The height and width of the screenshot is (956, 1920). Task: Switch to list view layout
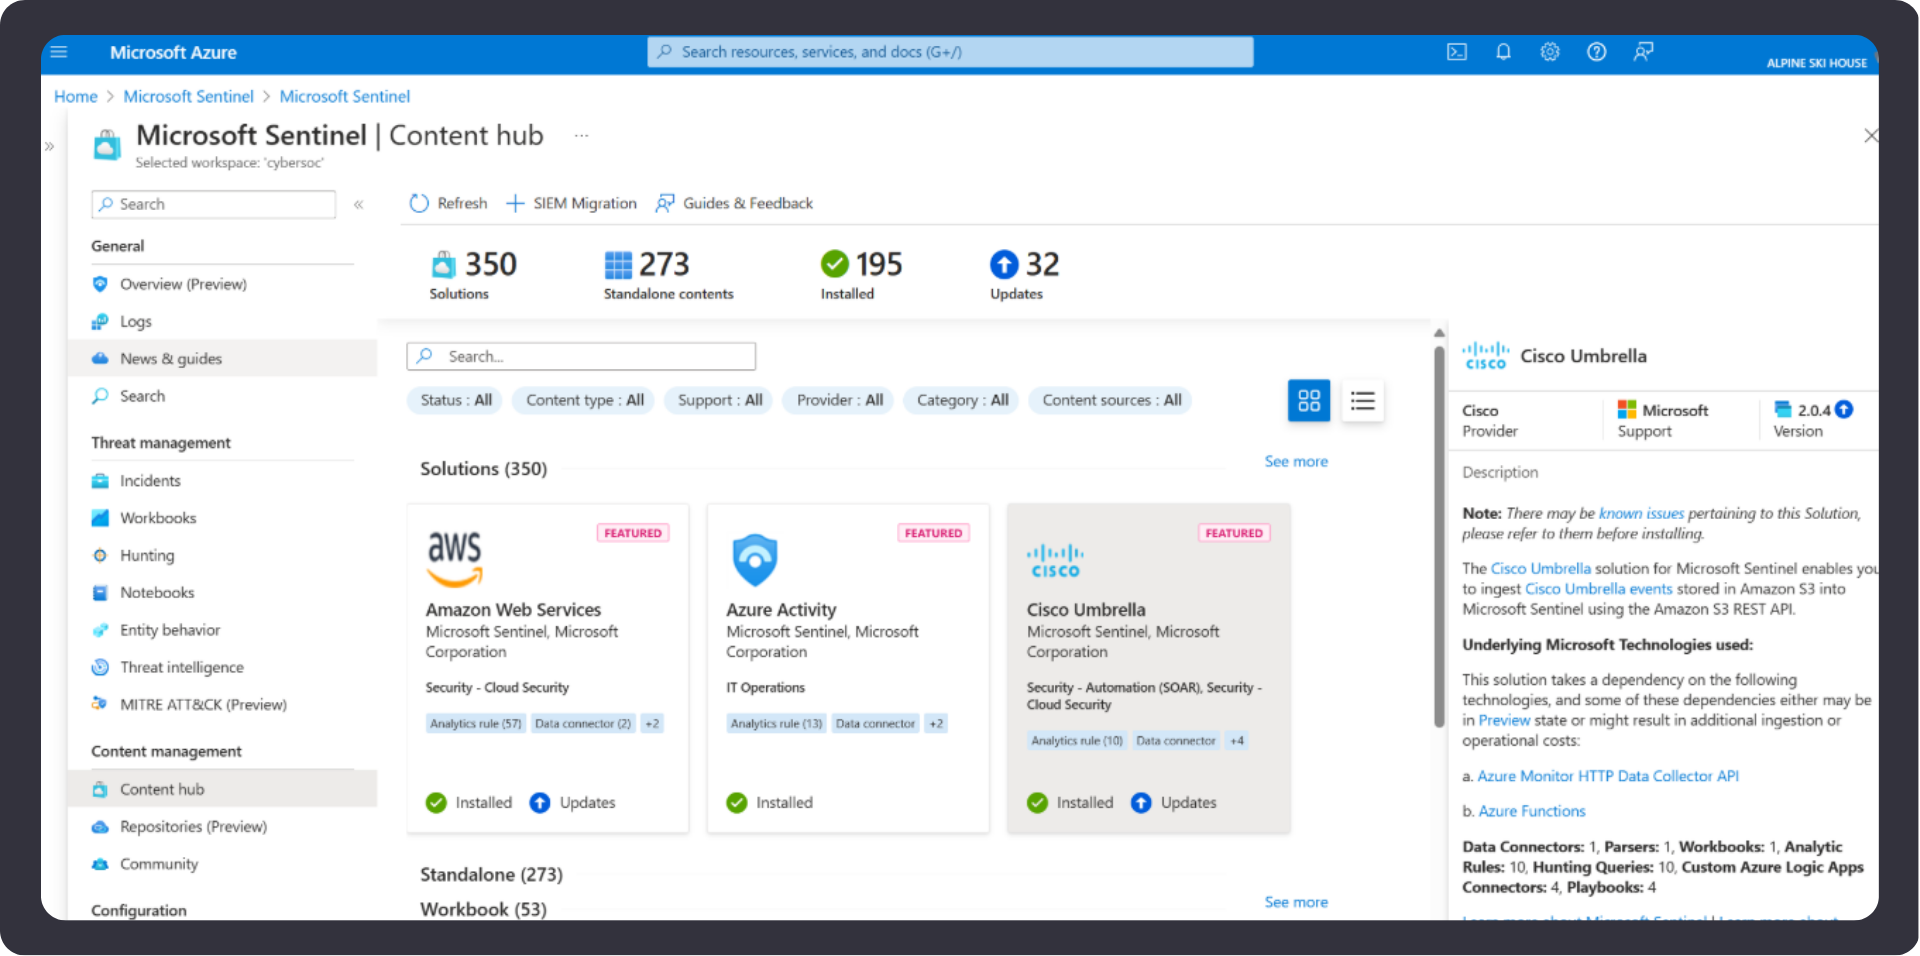click(1362, 401)
